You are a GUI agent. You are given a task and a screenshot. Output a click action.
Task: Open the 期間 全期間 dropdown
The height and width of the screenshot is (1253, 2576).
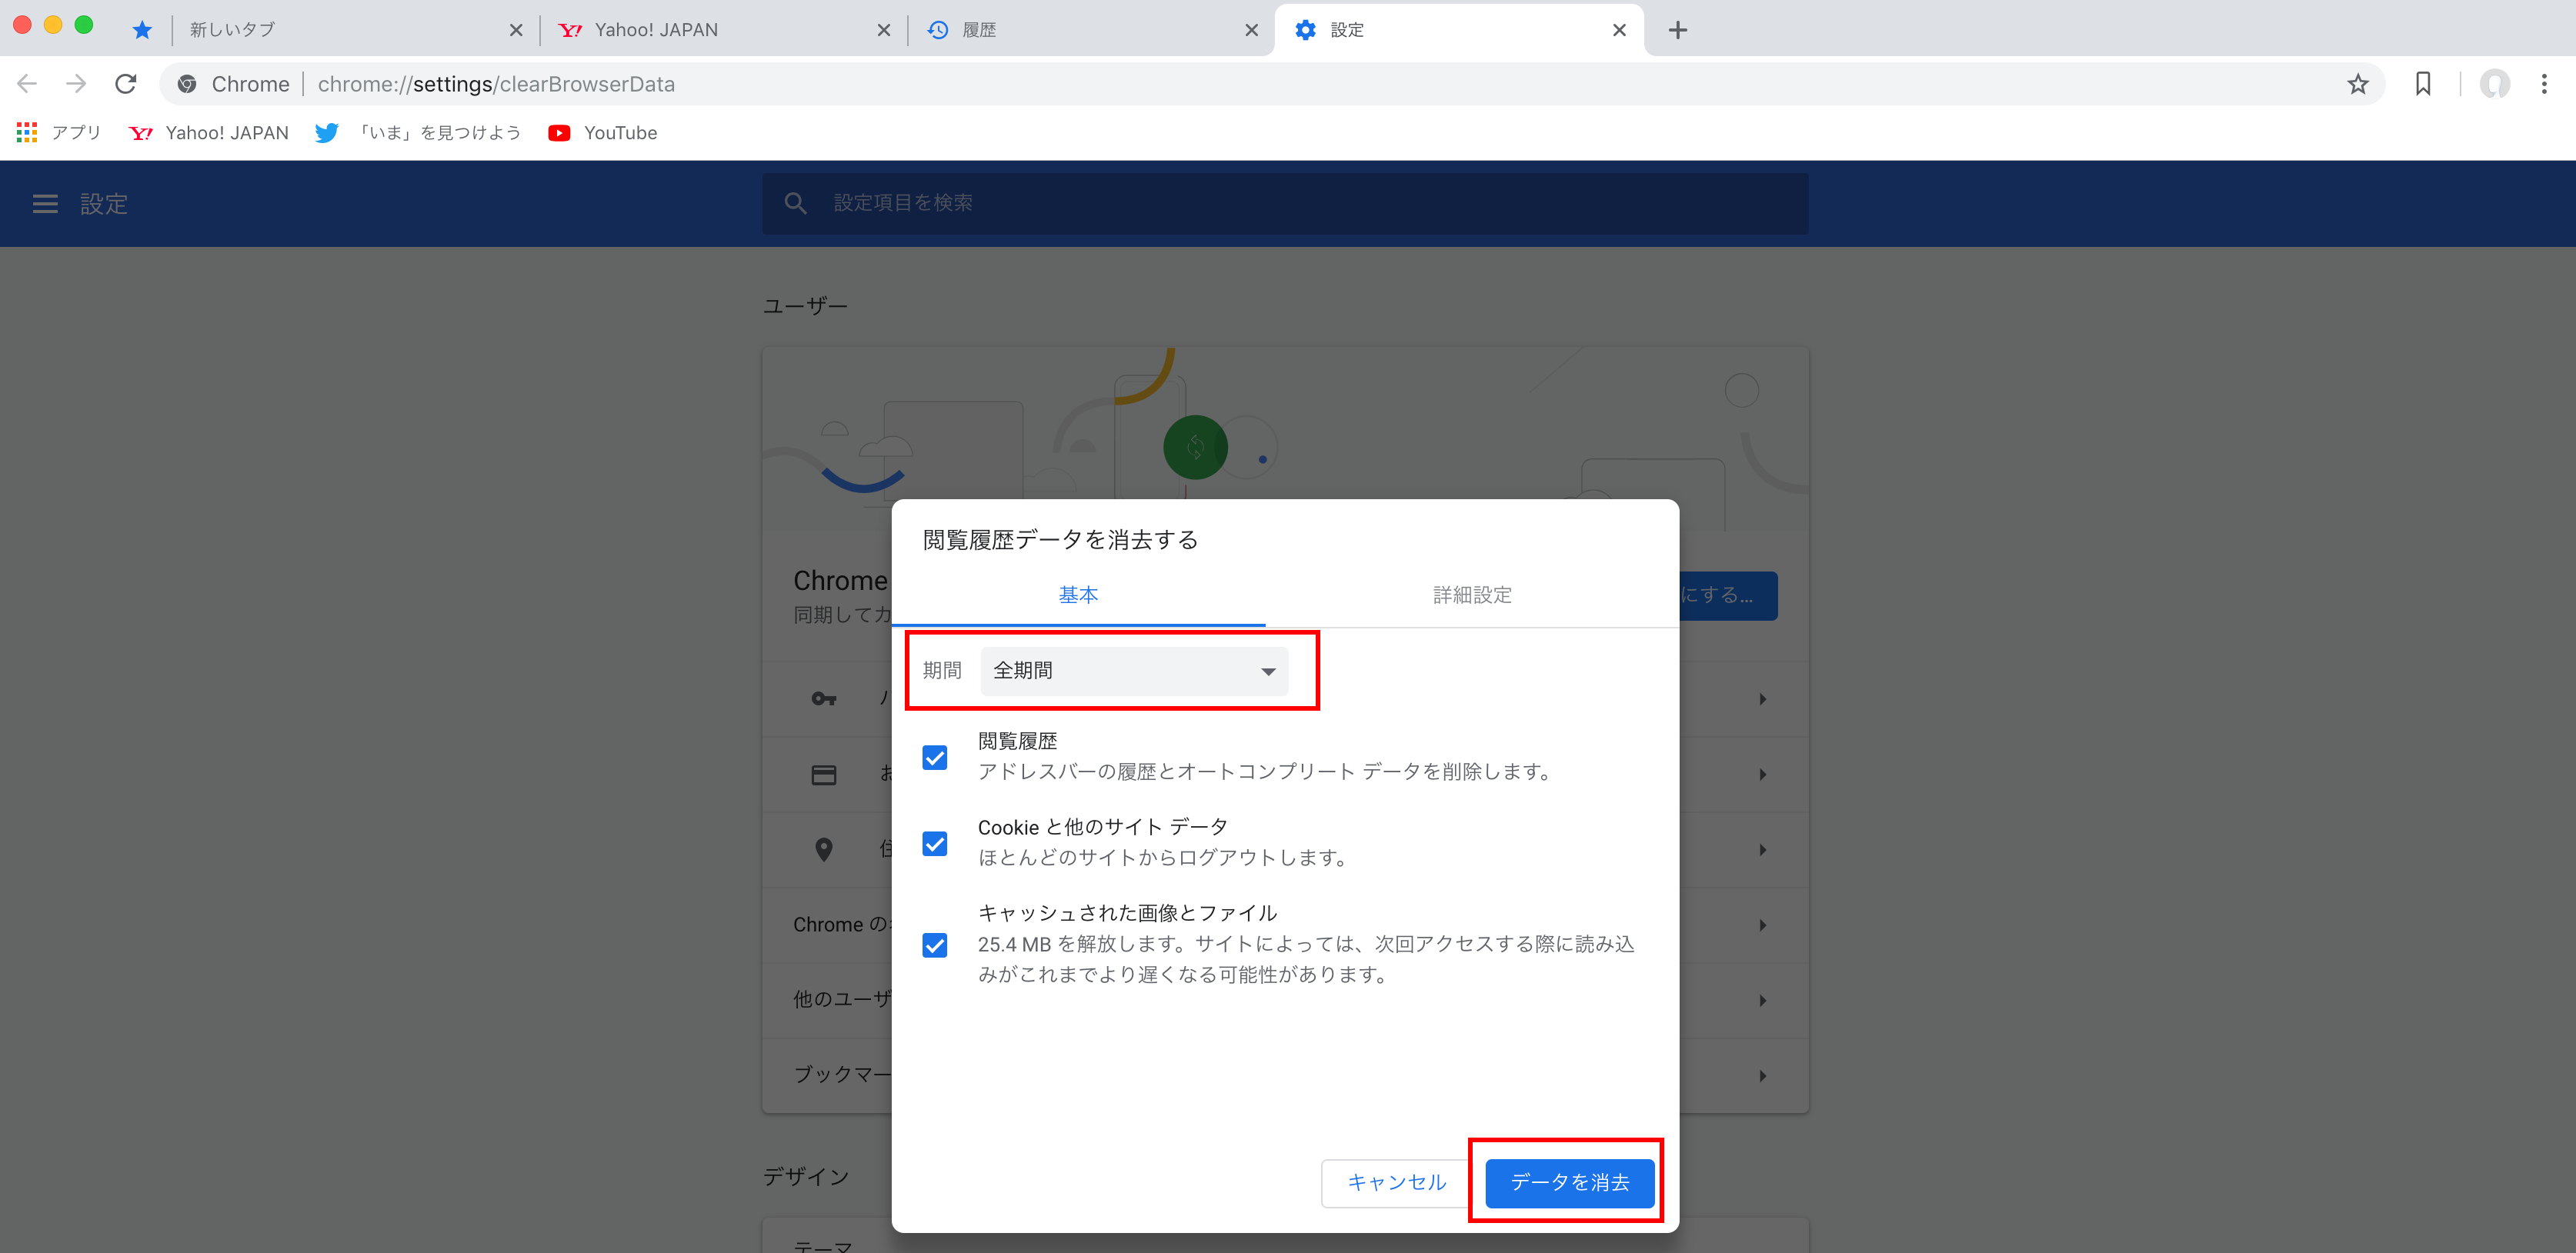point(1134,671)
